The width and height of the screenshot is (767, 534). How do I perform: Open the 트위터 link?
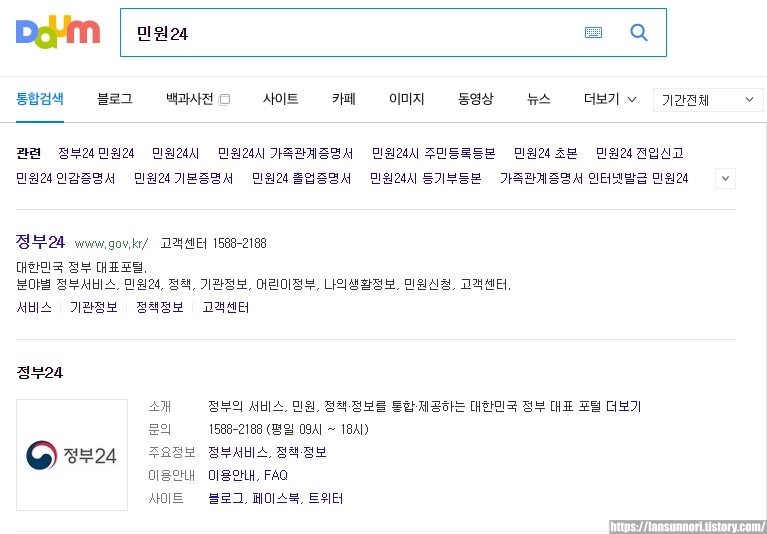point(326,499)
